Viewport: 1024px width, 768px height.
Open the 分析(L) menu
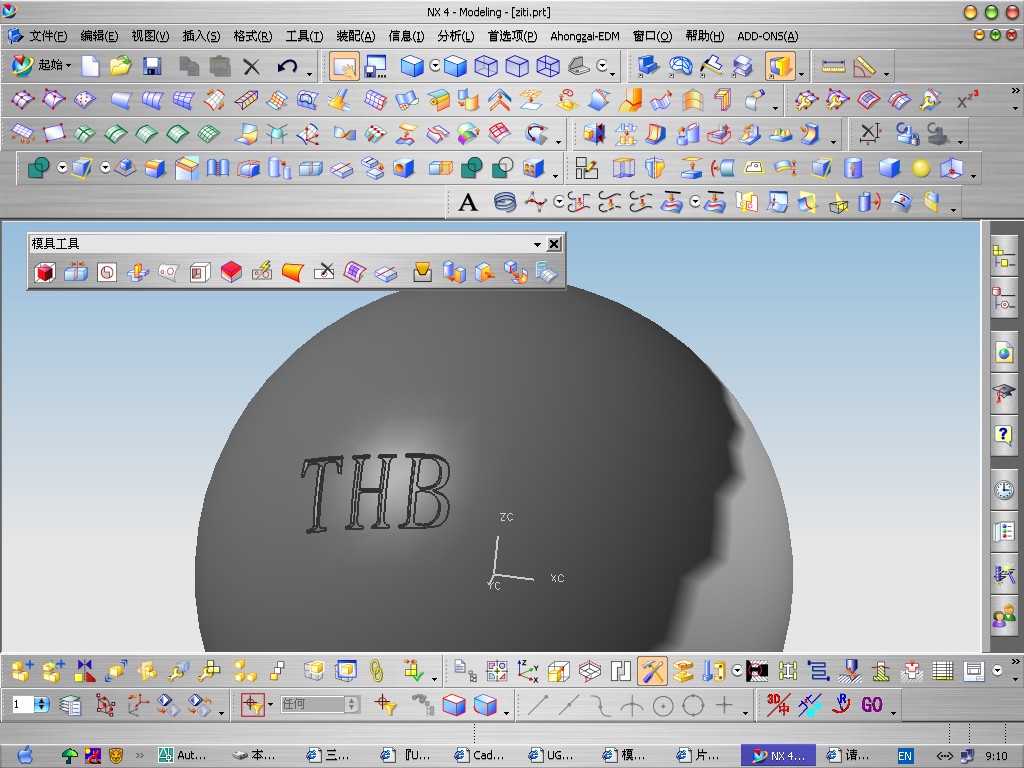click(x=455, y=36)
